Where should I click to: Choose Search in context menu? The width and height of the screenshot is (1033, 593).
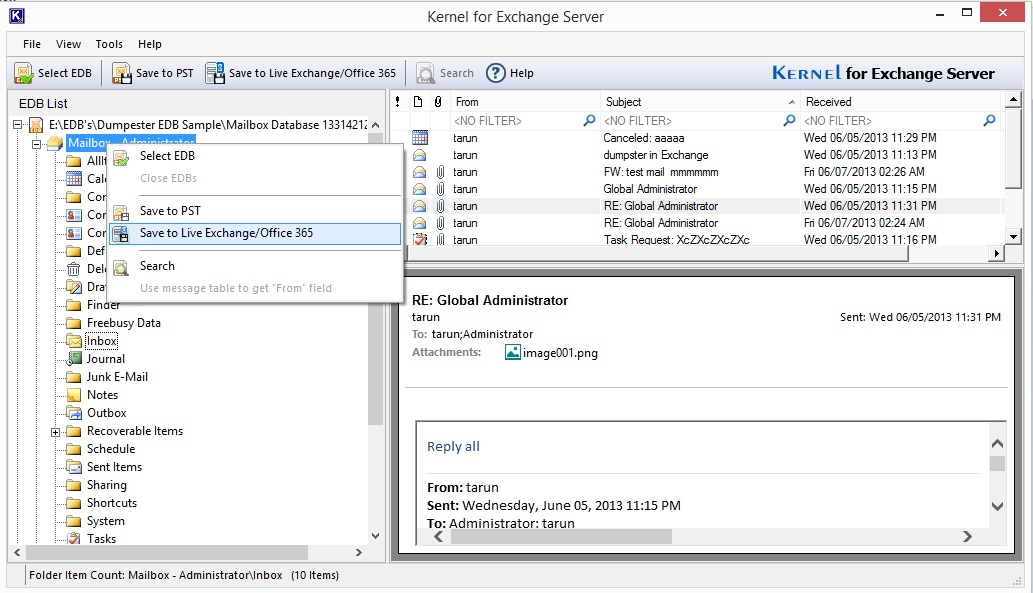tap(256, 266)
